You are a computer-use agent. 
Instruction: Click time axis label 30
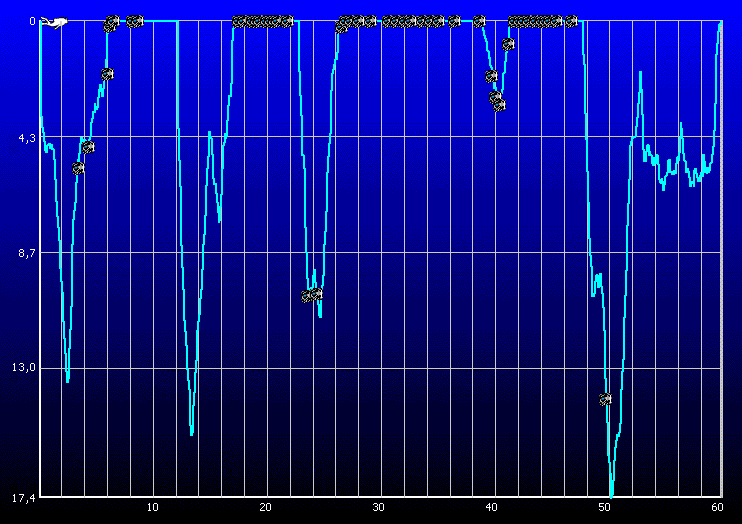(x=379, y=507)
